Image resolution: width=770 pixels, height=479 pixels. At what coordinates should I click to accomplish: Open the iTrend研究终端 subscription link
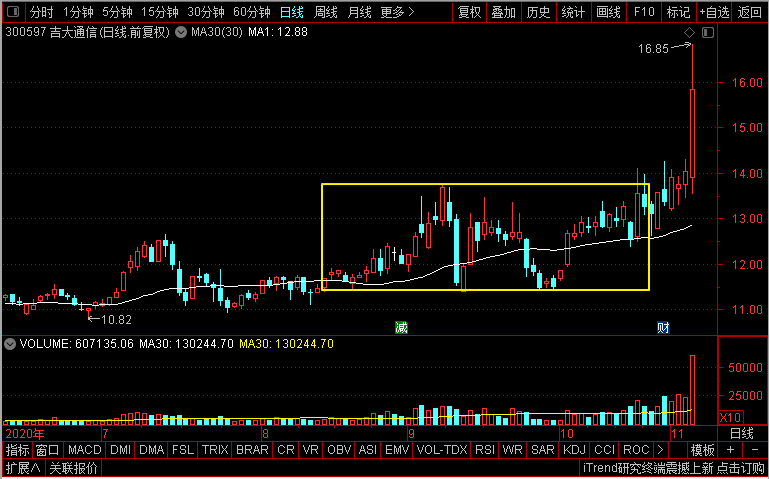(x=674, y=469)
